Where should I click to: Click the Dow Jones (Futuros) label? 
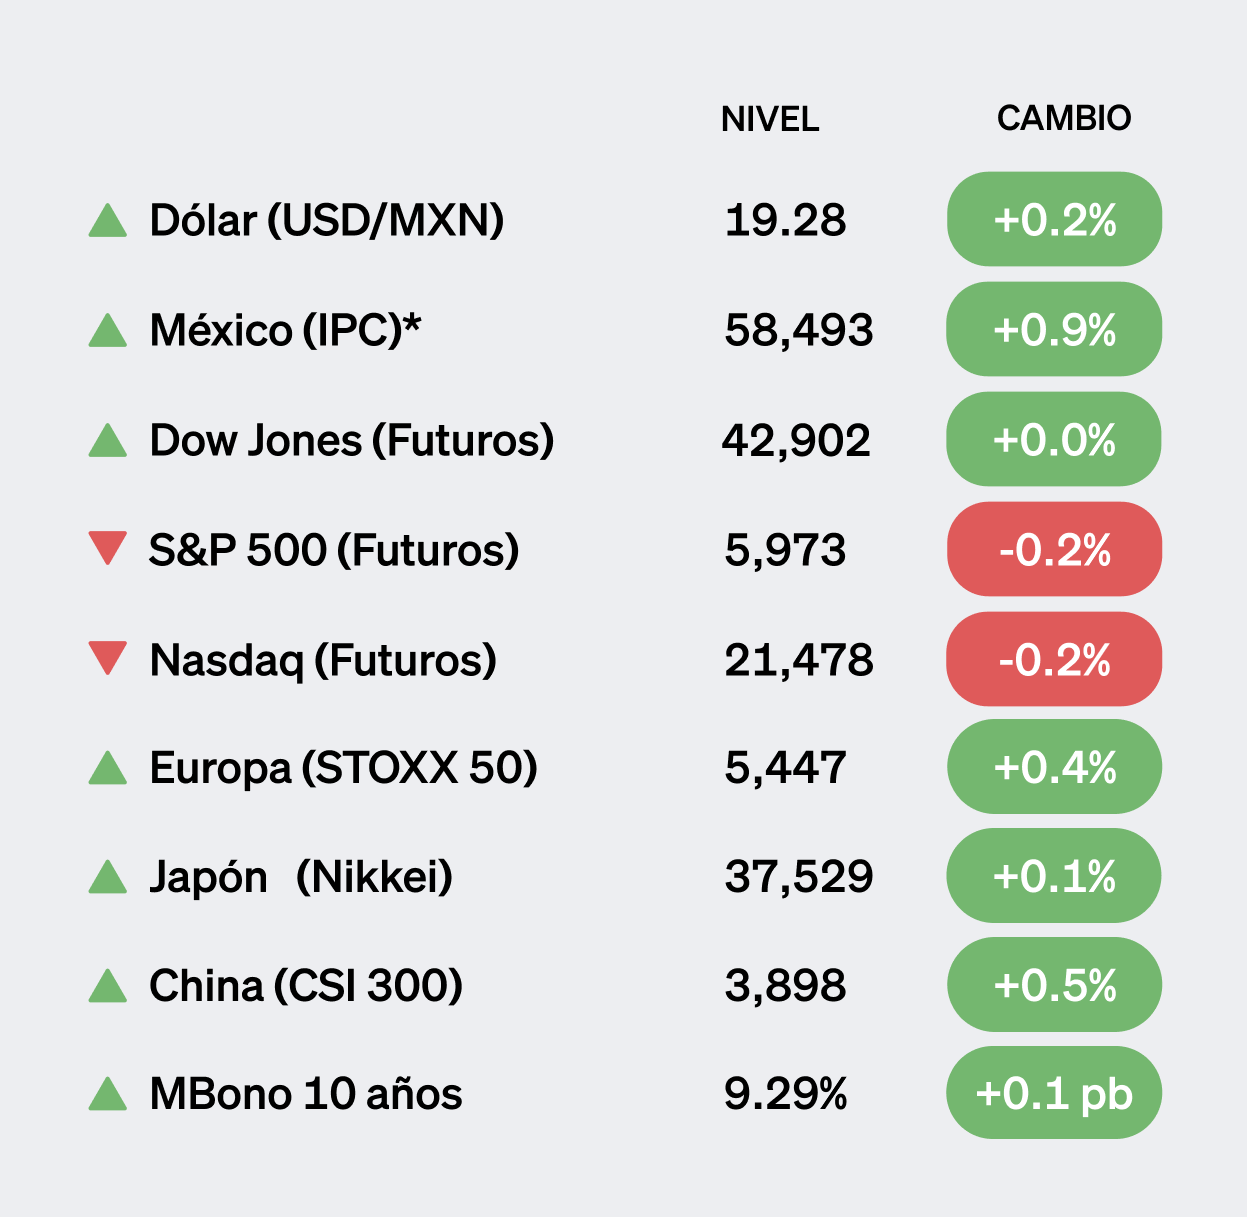(352, 441)
